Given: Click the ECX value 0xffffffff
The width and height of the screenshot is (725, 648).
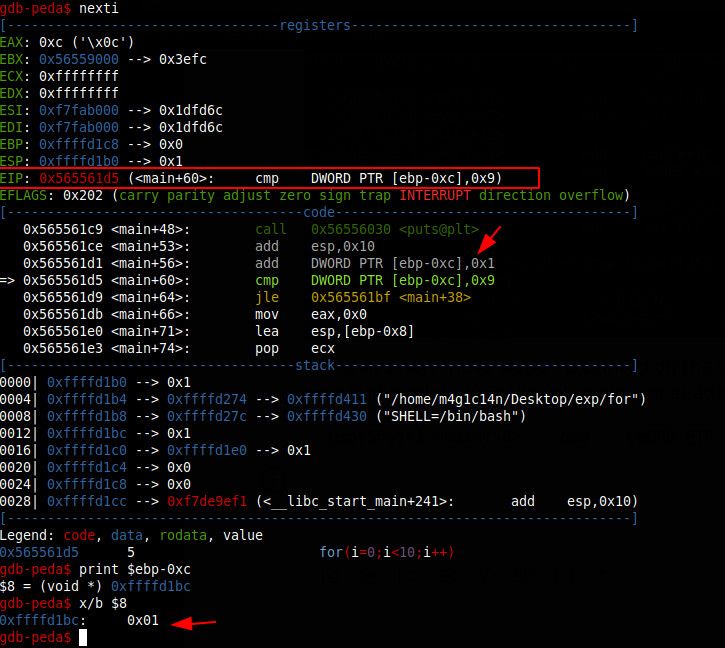Looking at the screenshot, I should click(x=79, y=76).
